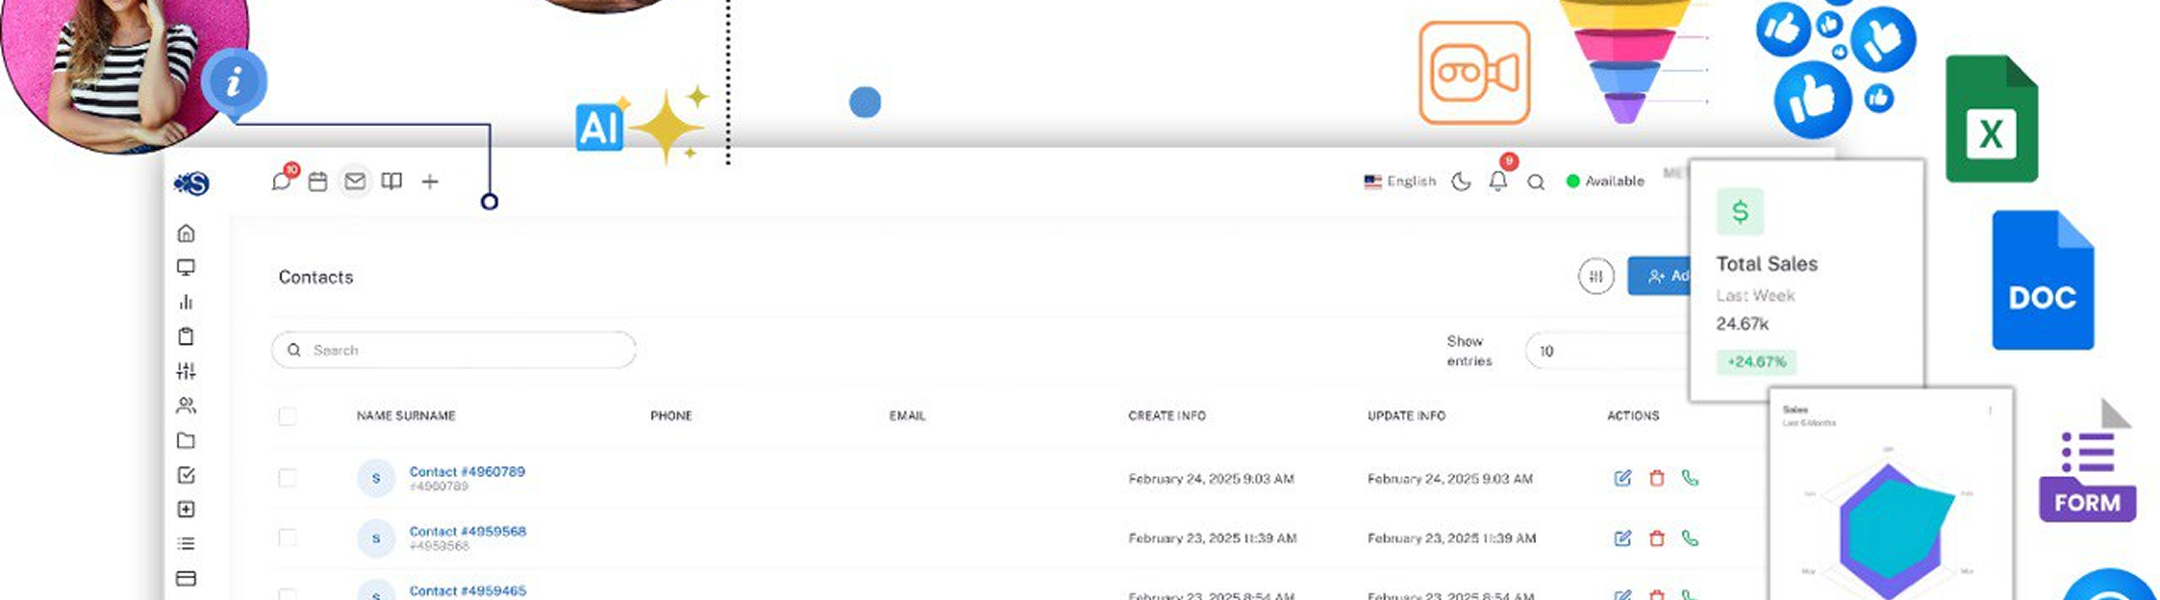Sort by EMAIL column header

[907, 416]
